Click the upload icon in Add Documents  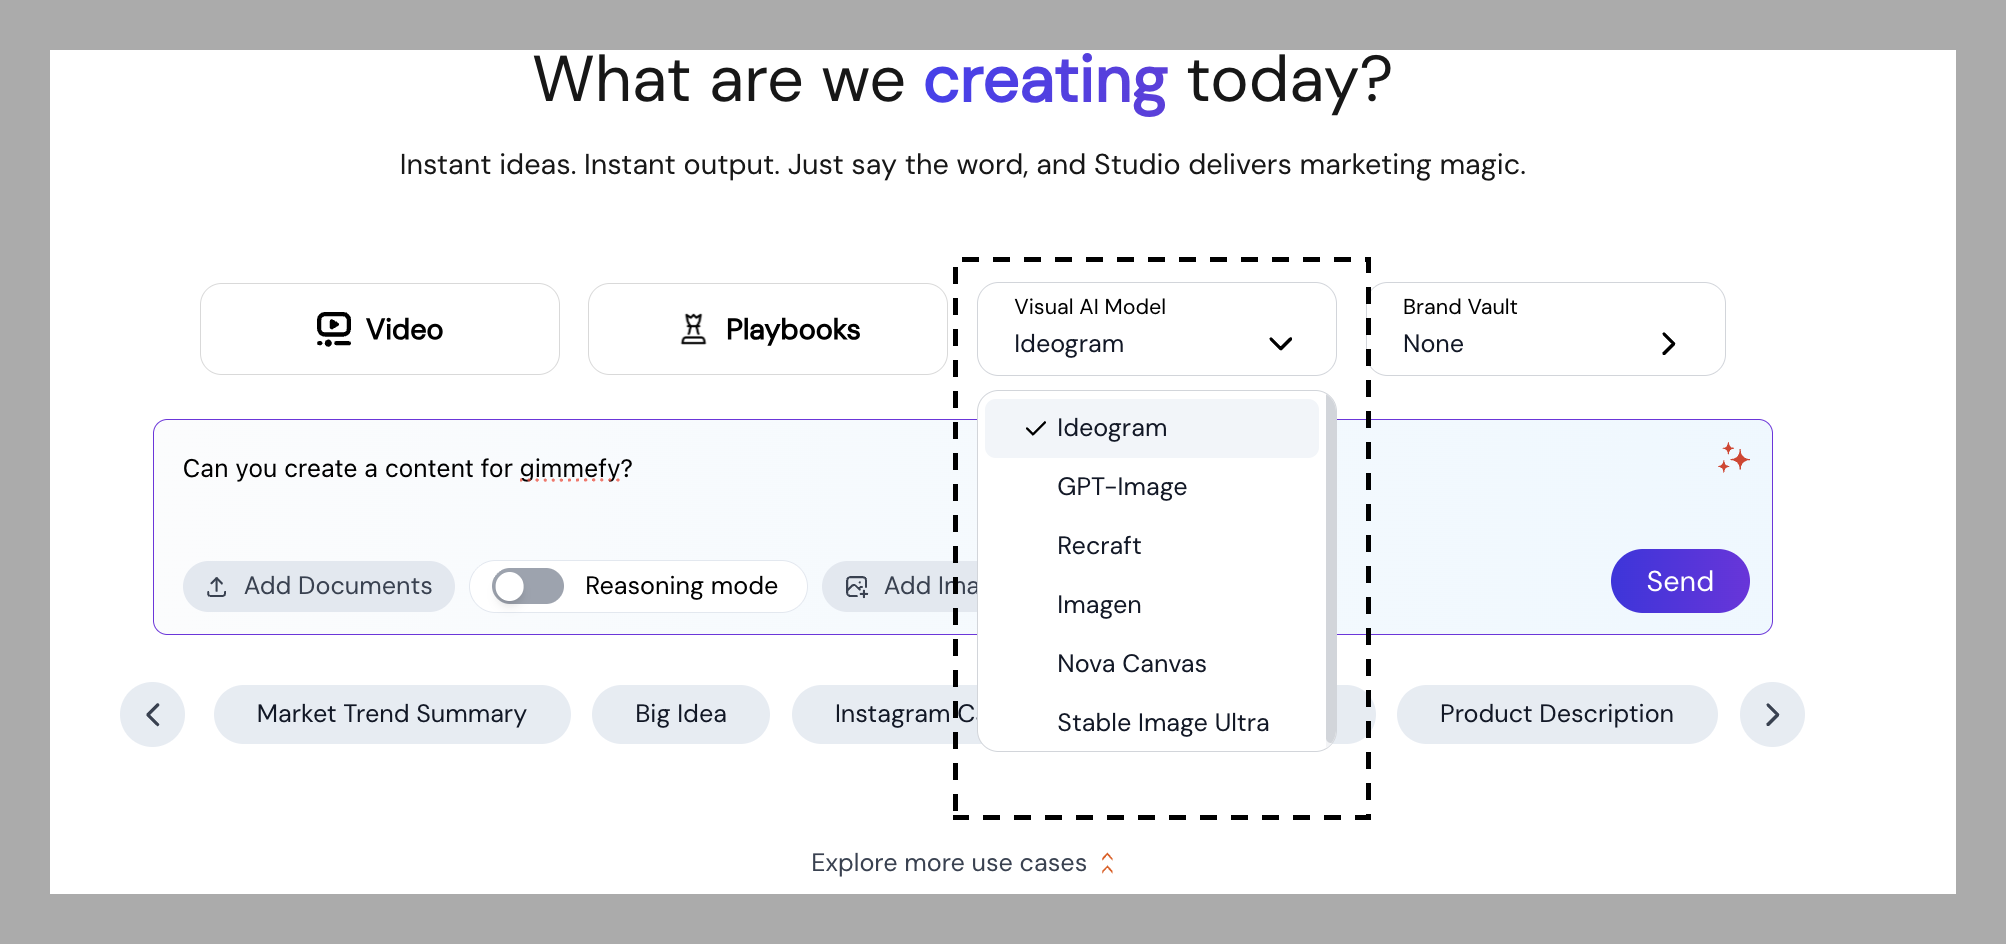217,587
